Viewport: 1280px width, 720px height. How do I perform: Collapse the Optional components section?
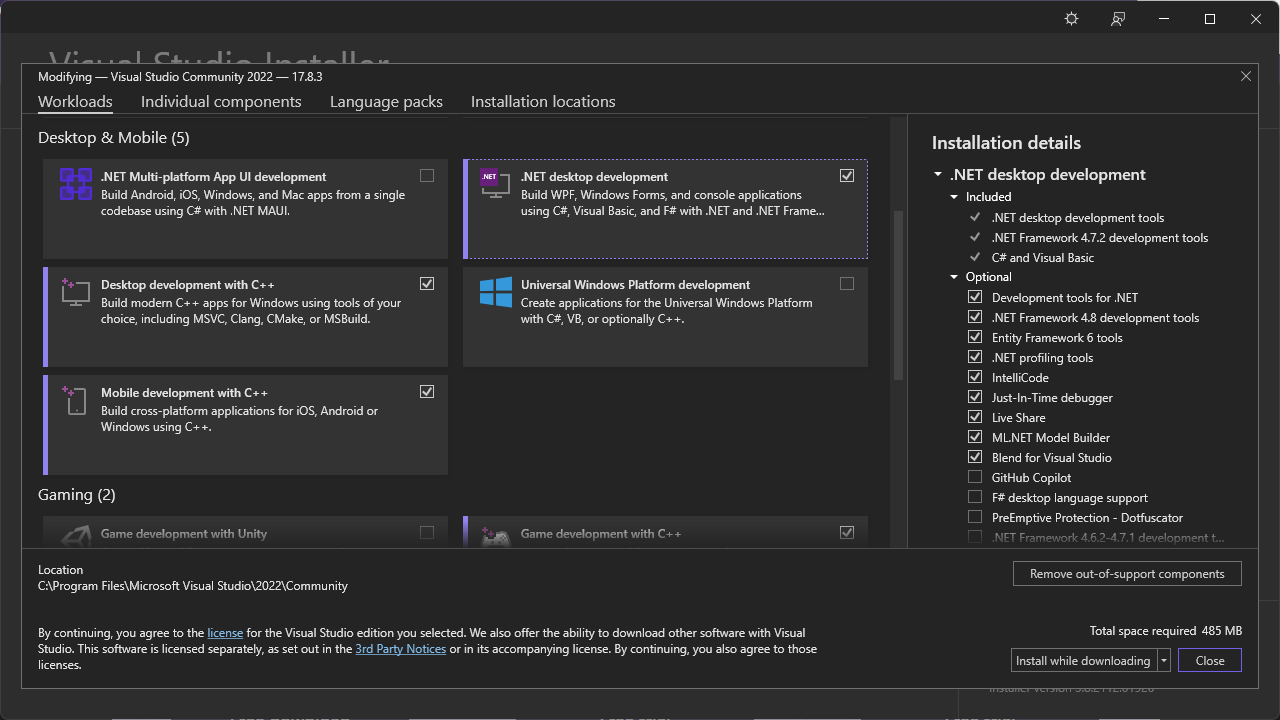(x=953, y=277)
